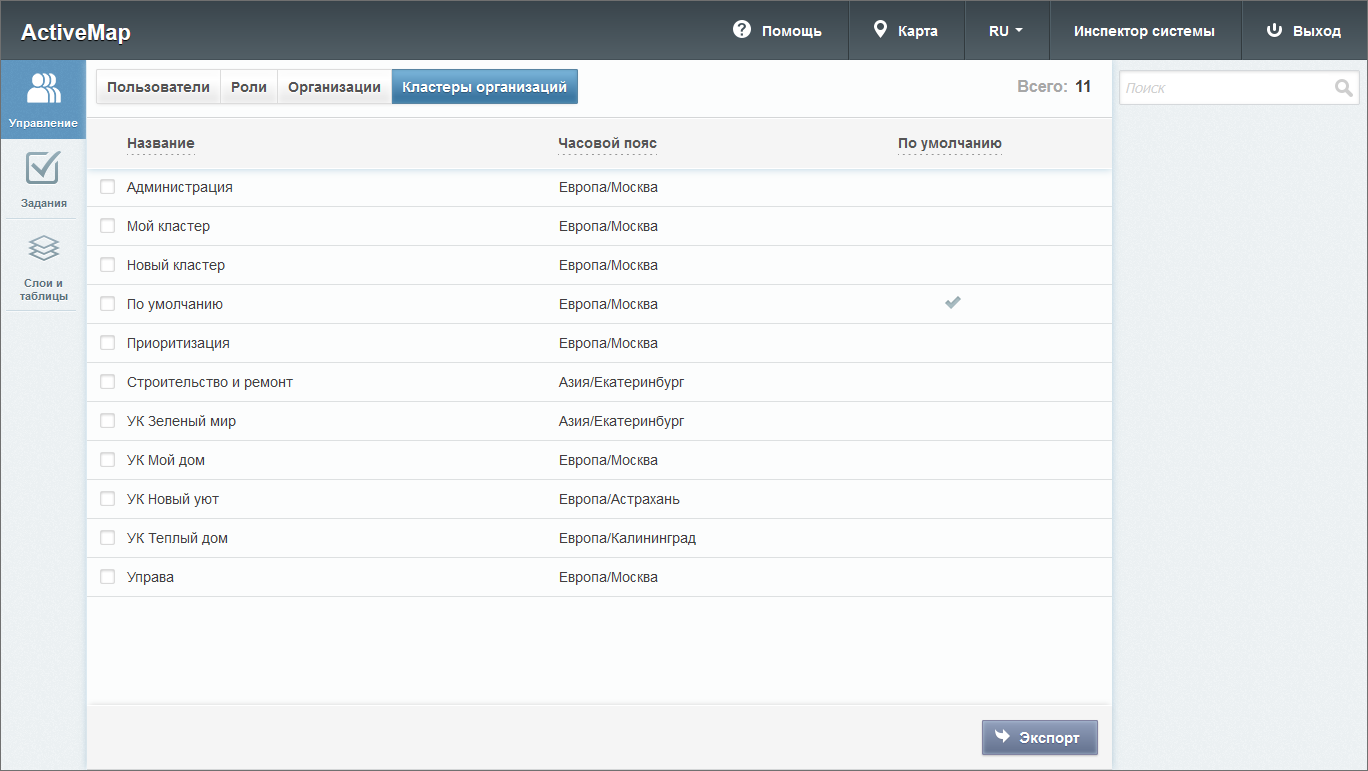Check the Администрация cluster checkbox
Image resolution: width=1368 pixels, height=771 pixels.
tap(108, 187)
